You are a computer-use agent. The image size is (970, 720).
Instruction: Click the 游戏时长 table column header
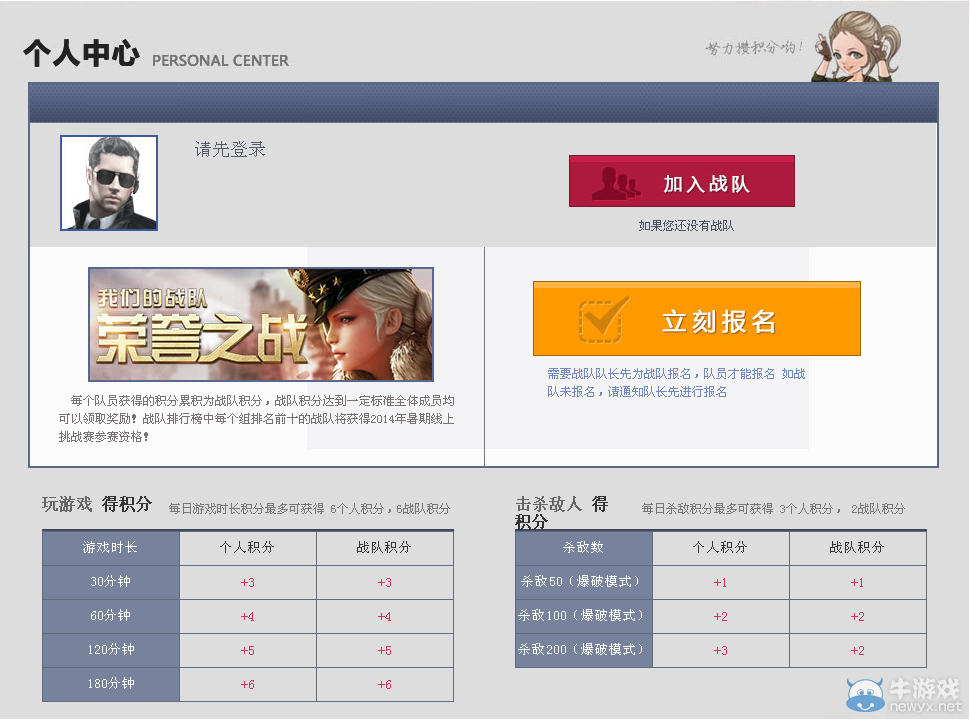[110, 548]
